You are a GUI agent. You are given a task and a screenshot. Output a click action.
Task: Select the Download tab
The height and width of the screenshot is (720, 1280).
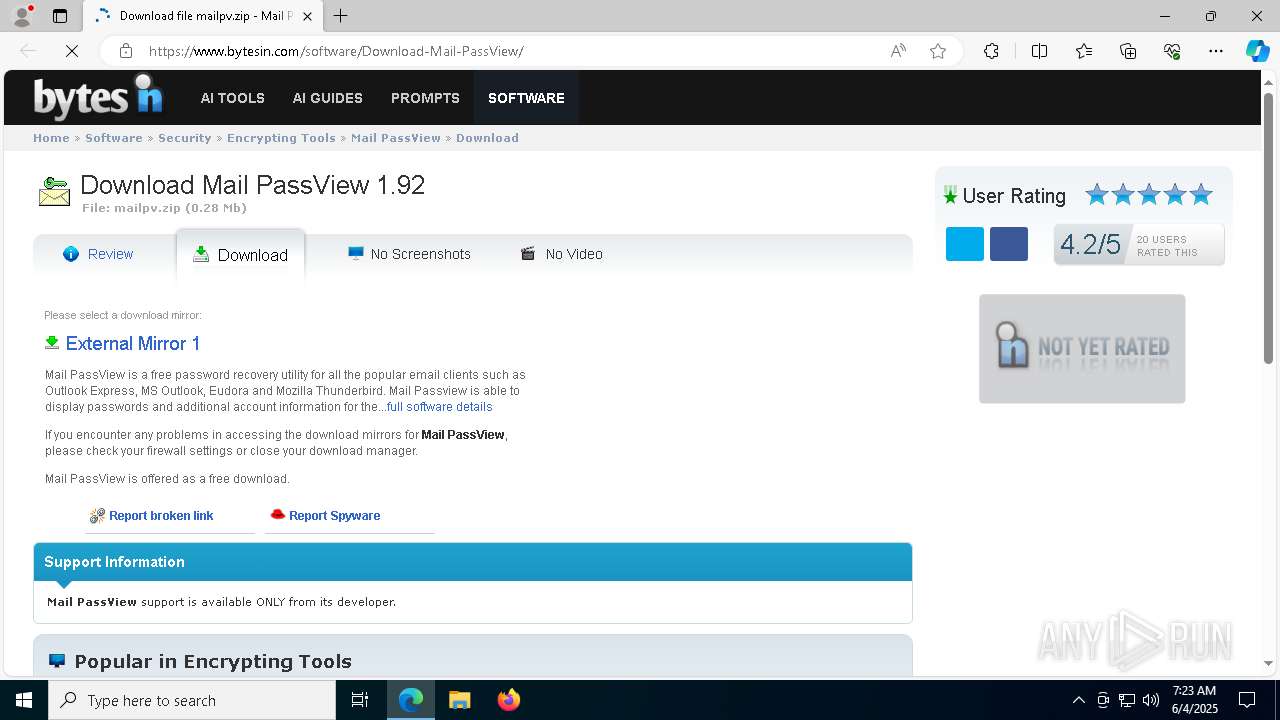pos(240,255)
